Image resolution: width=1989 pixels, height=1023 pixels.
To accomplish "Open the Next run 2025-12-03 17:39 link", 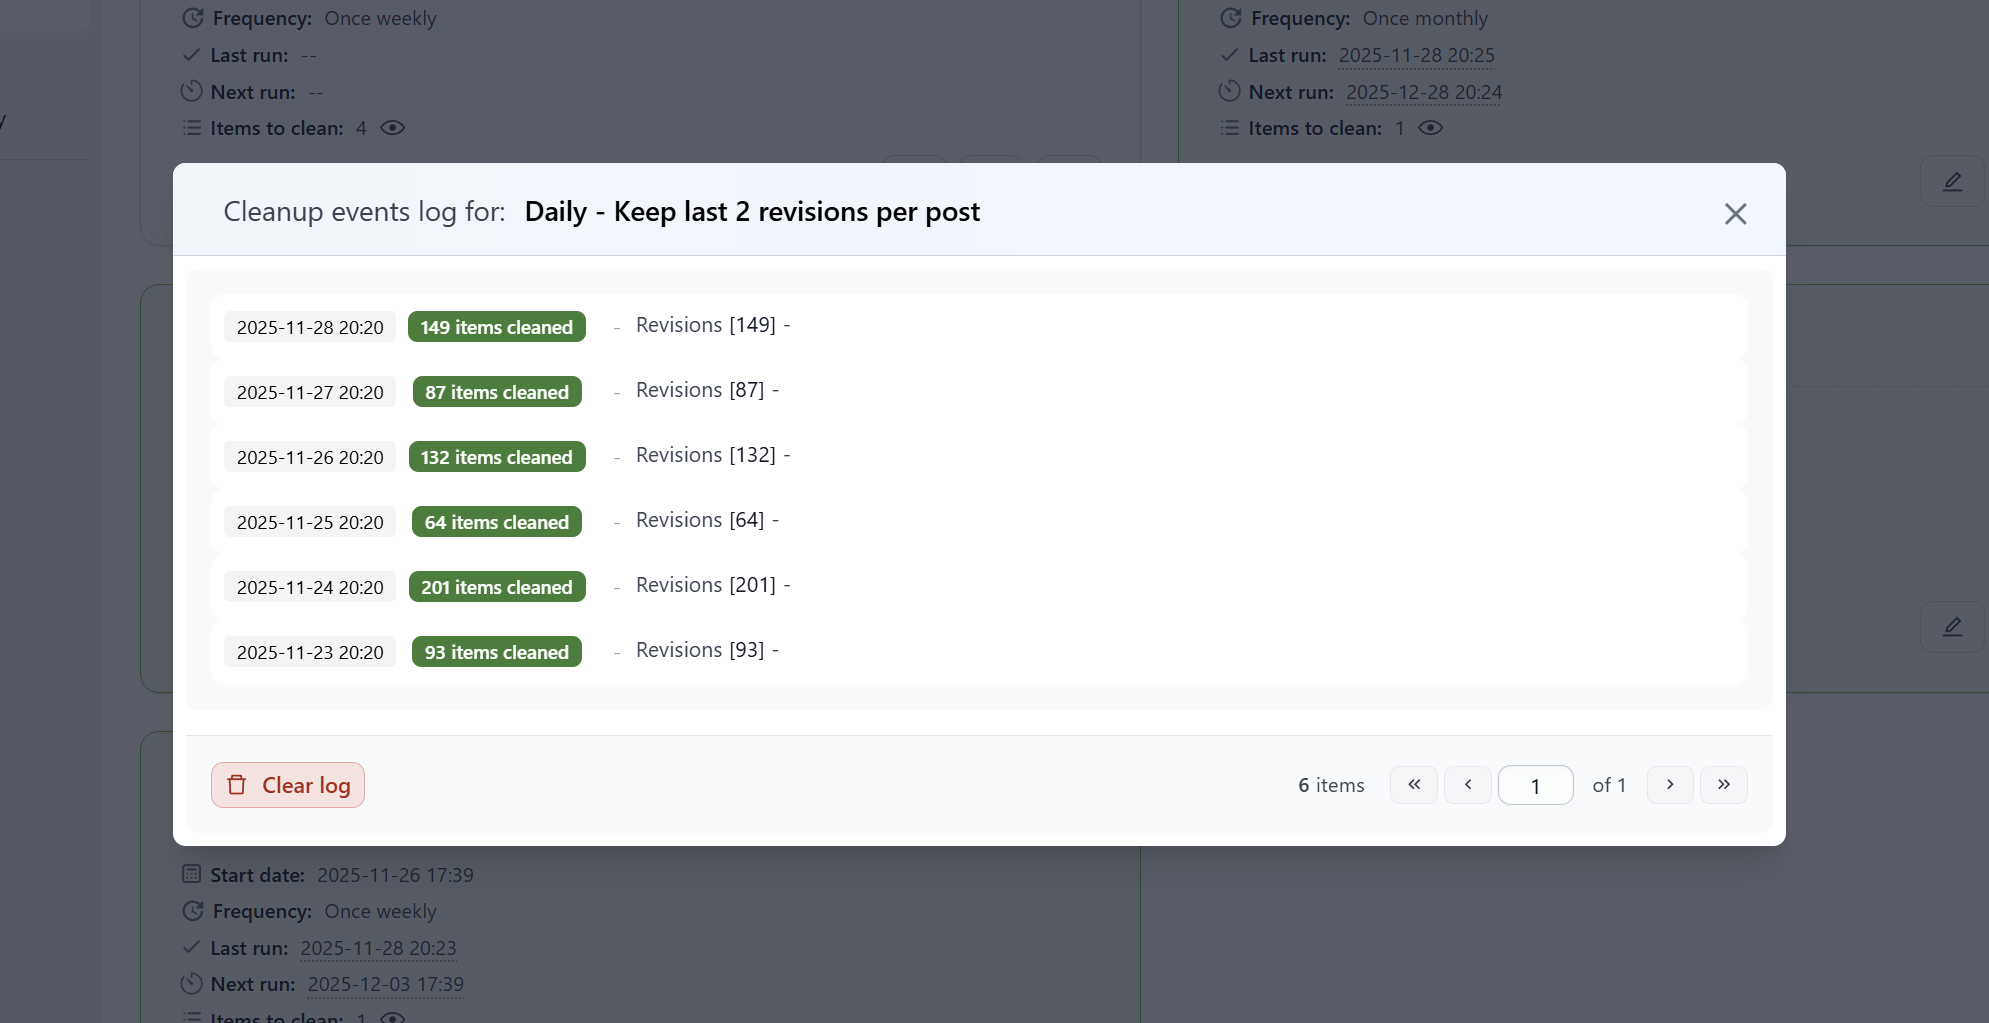I will [x=384, y=984].
